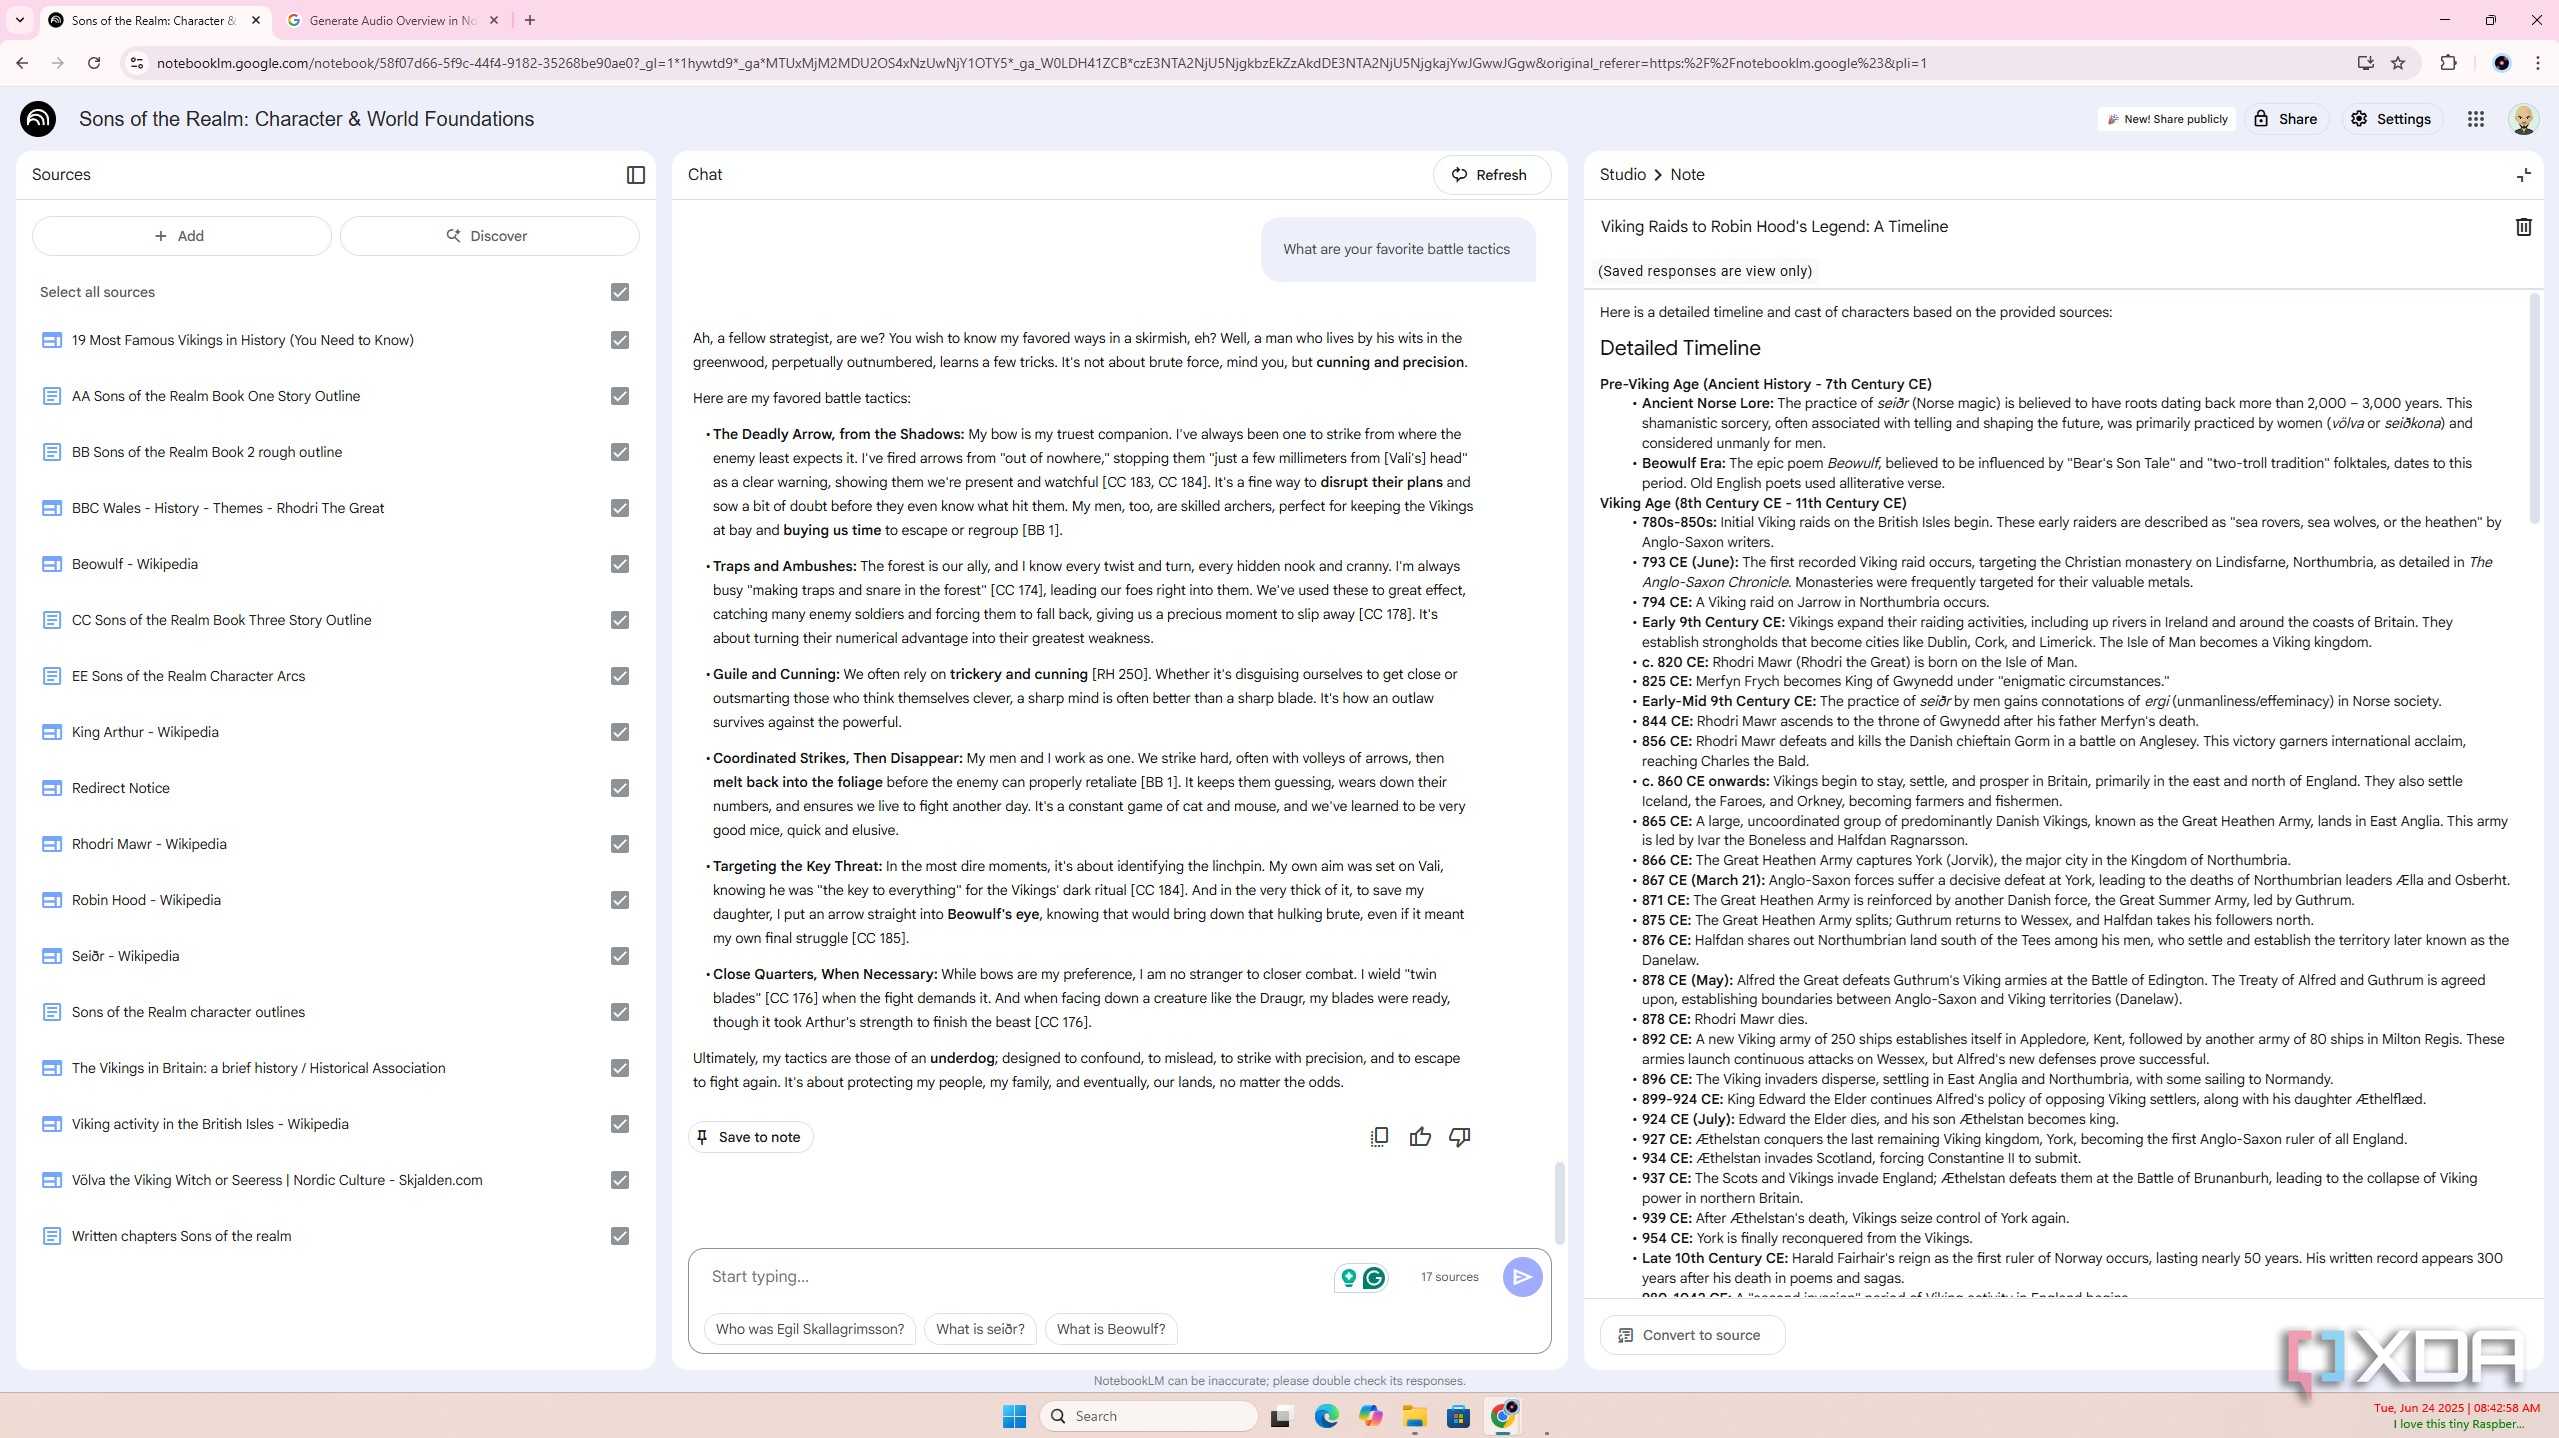Open notebook Settings
2559x1438 pixels.
(x=2390, y=119)
